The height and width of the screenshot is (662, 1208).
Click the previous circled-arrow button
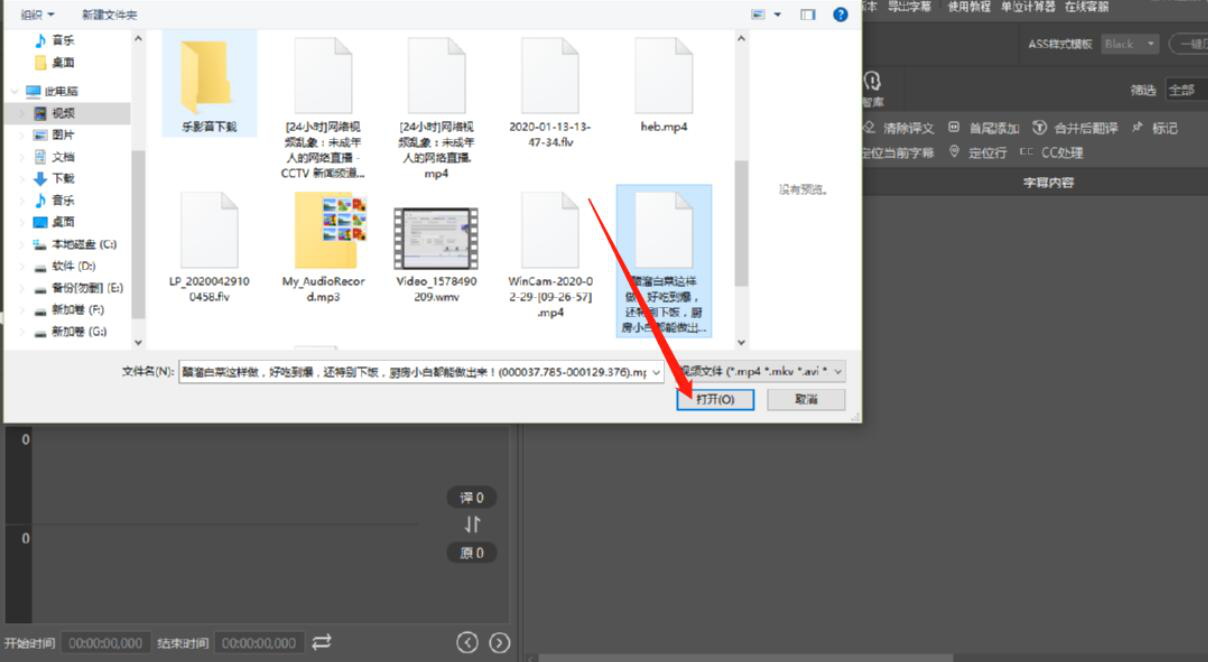pos(467,642)
